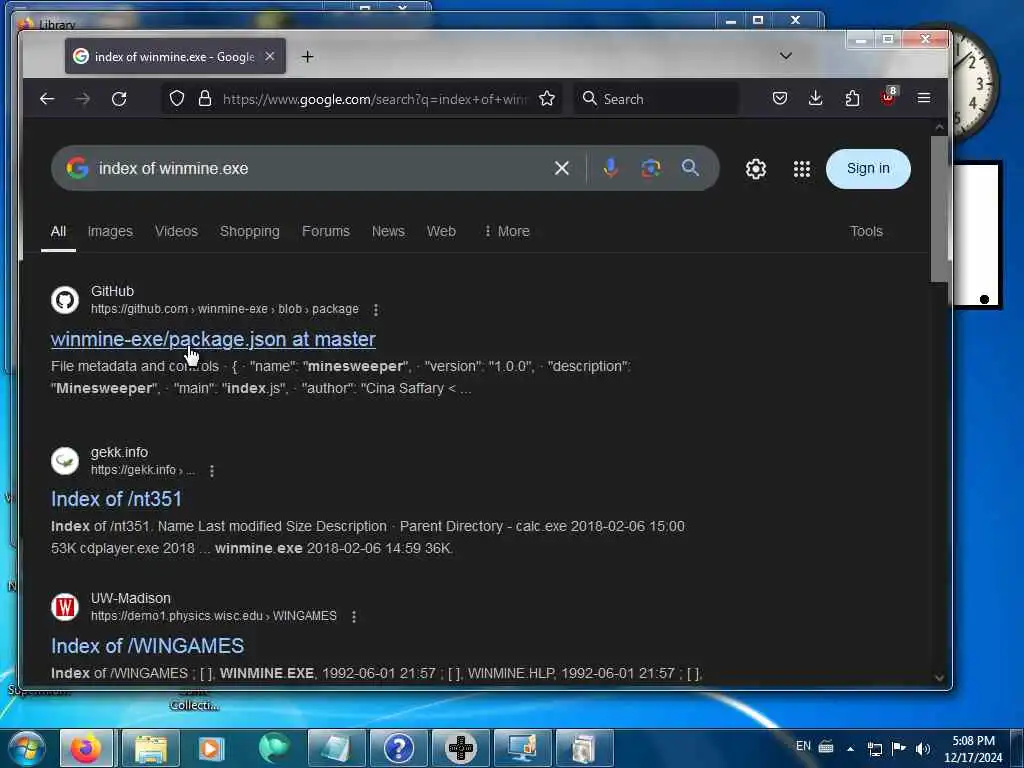Open the Index of /nt351 result
Viewport: 1024px width, 768px height.
(116, 499)
